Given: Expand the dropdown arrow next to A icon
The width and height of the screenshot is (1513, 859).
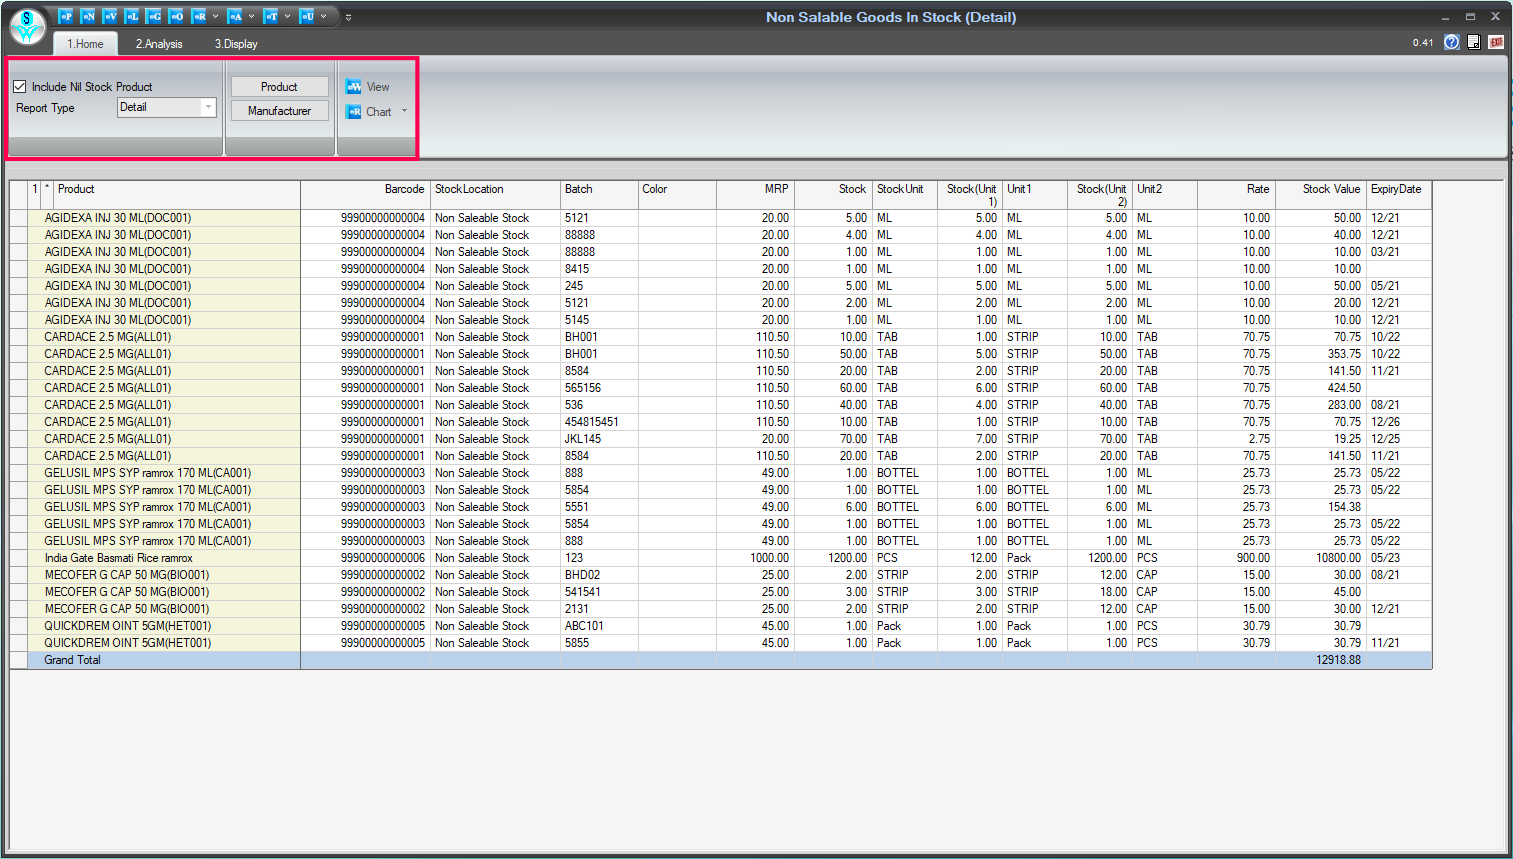Looking at the screenshot, I should [x=251, y=16].
